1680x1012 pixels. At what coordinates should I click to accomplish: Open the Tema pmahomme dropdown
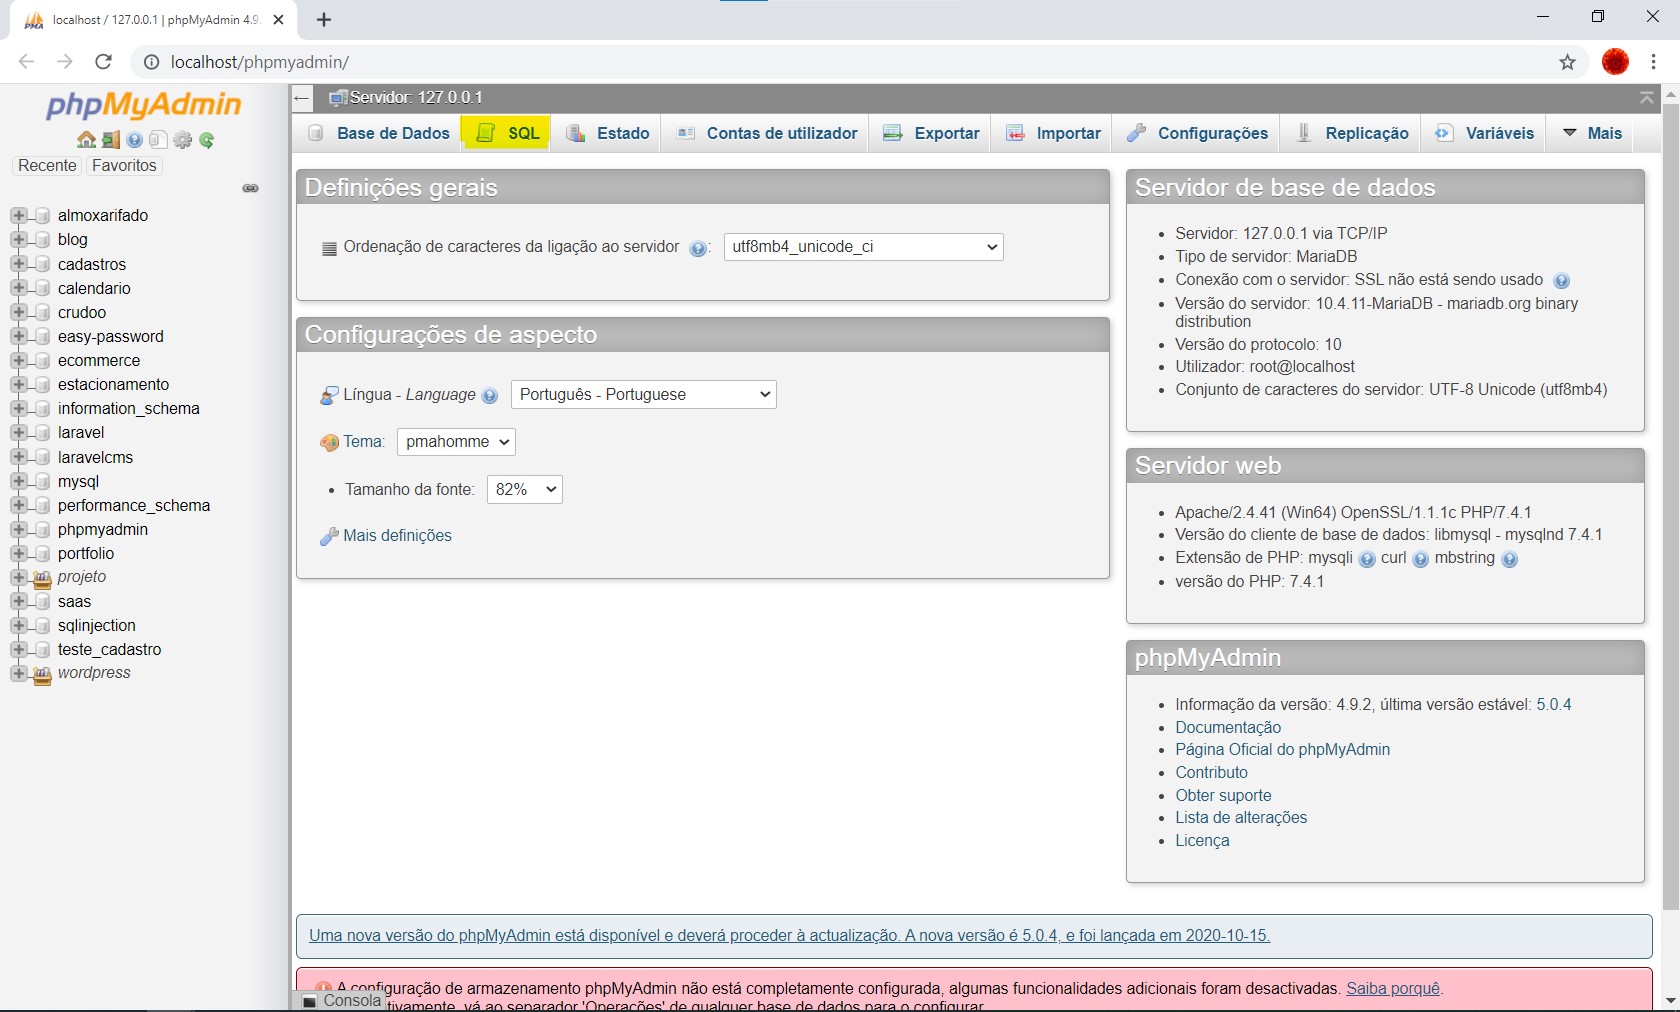pyautogui.click(x=456, y=442)
